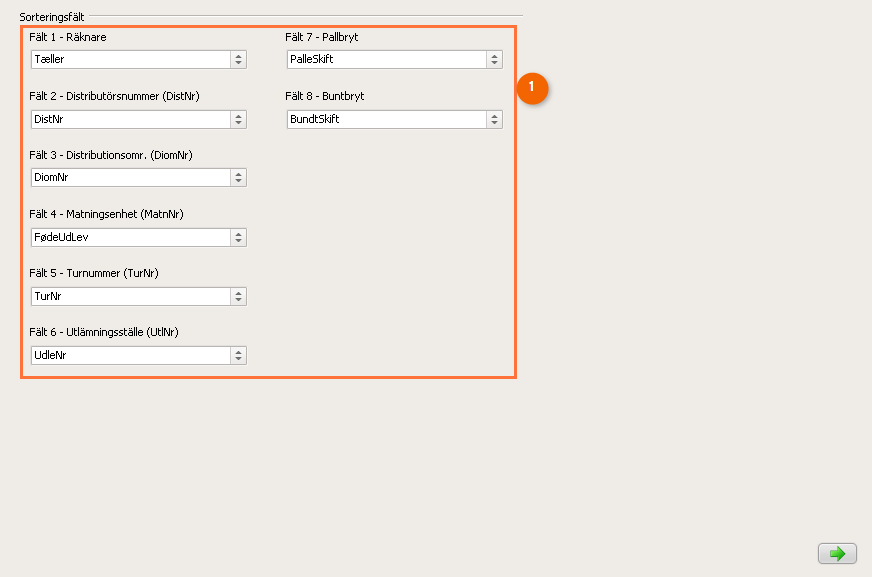
Task: Open the DistNr combo box arrows
Action: click(239, 119)
